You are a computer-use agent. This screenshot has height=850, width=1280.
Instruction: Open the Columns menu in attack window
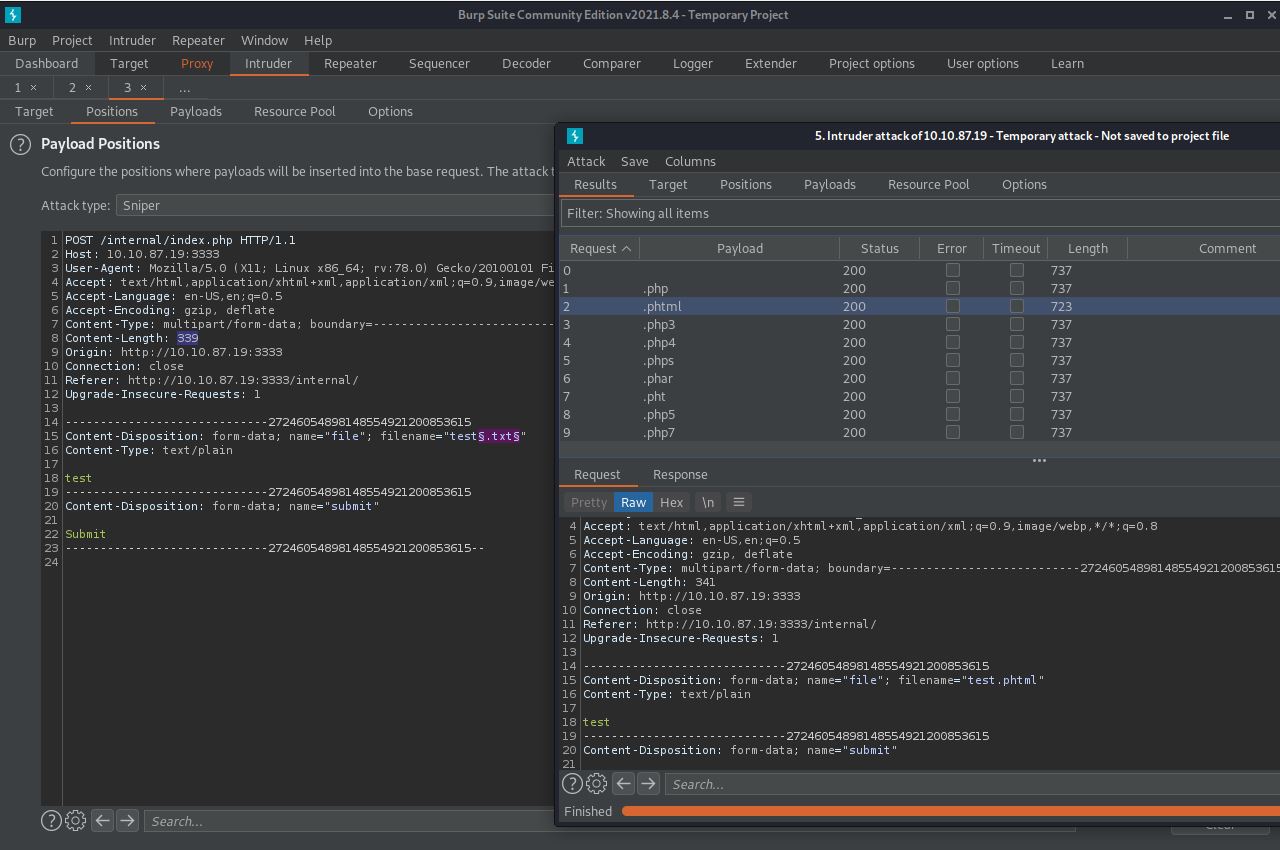pyautogui.click(x=690, y=161)
